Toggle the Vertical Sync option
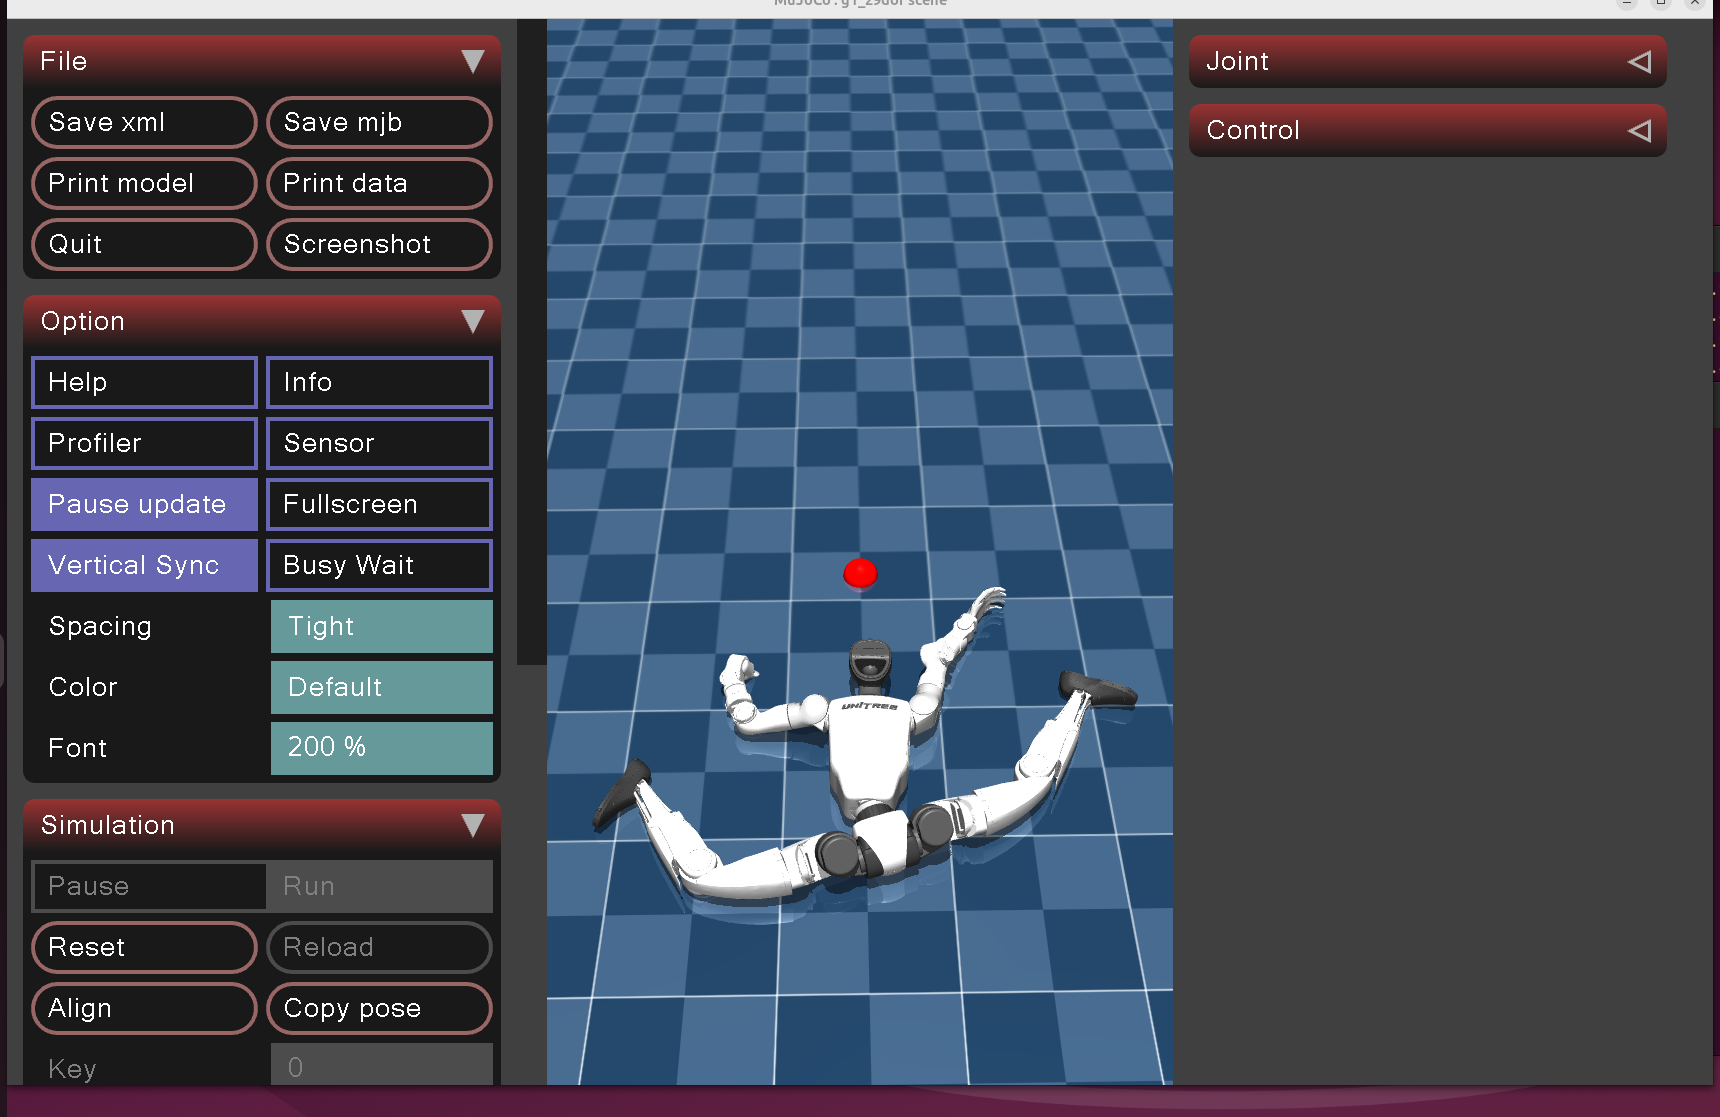The width and height of the screenshot is (1720, 1117). pyautogui.click(x=144, y=565)
